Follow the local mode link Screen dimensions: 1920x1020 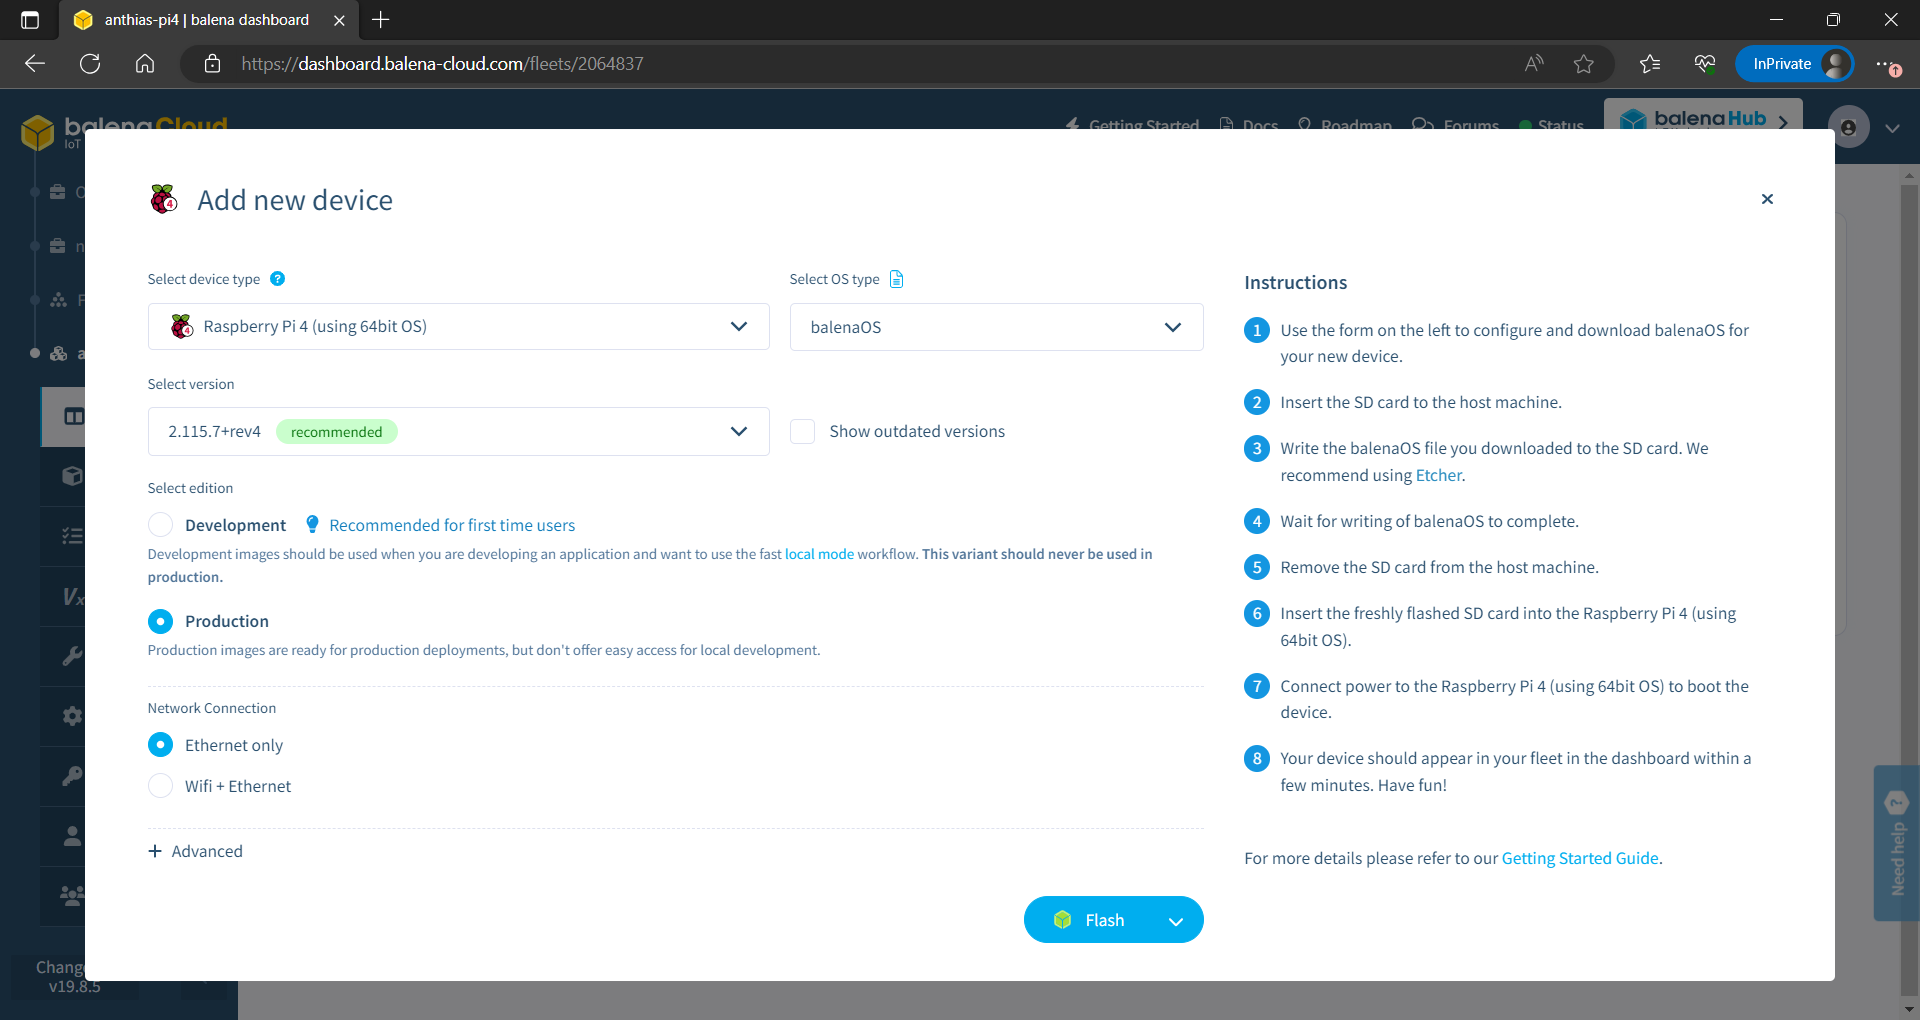pos(819,554)
